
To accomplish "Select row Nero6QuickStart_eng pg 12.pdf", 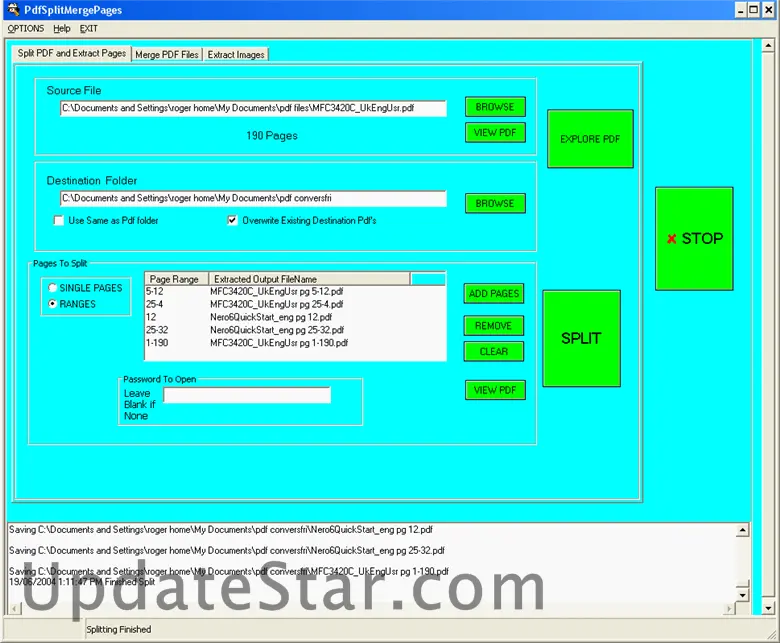I will tap(295, 317).
